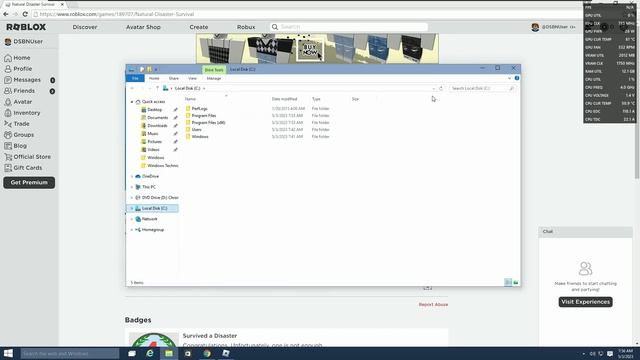
Task: Open the Windows Start menu
Action: pos(8,353)
